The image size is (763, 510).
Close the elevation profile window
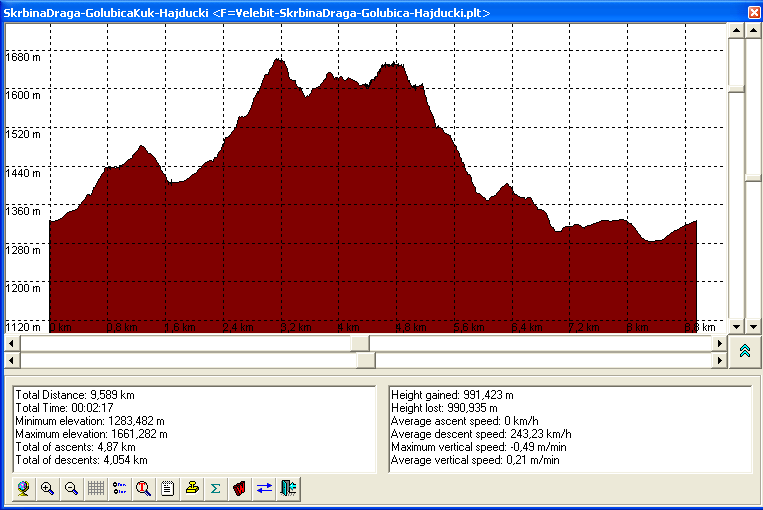point(753,11)
